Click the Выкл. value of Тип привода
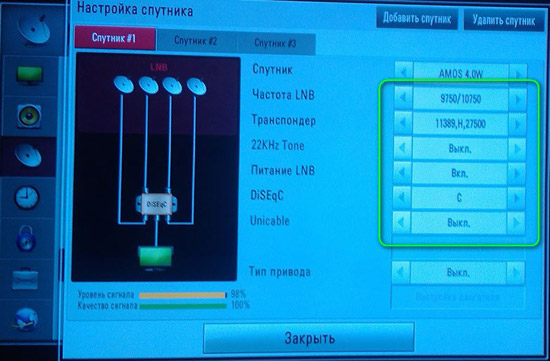The image size is (550, 361). click(458, 273)
